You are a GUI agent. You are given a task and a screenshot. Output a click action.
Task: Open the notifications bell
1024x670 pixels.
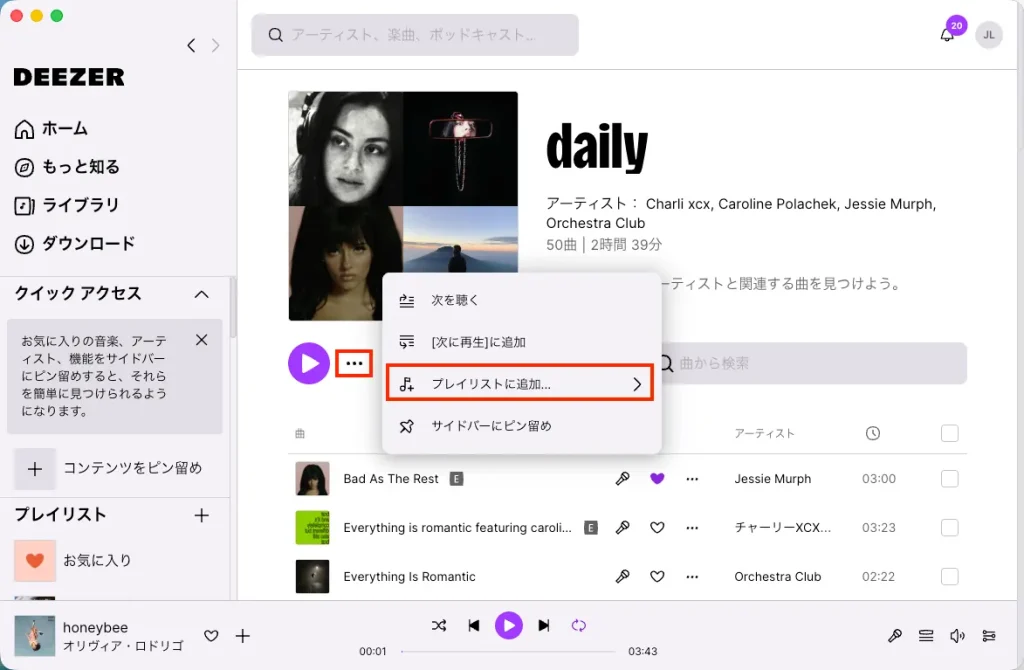point(946,35)
